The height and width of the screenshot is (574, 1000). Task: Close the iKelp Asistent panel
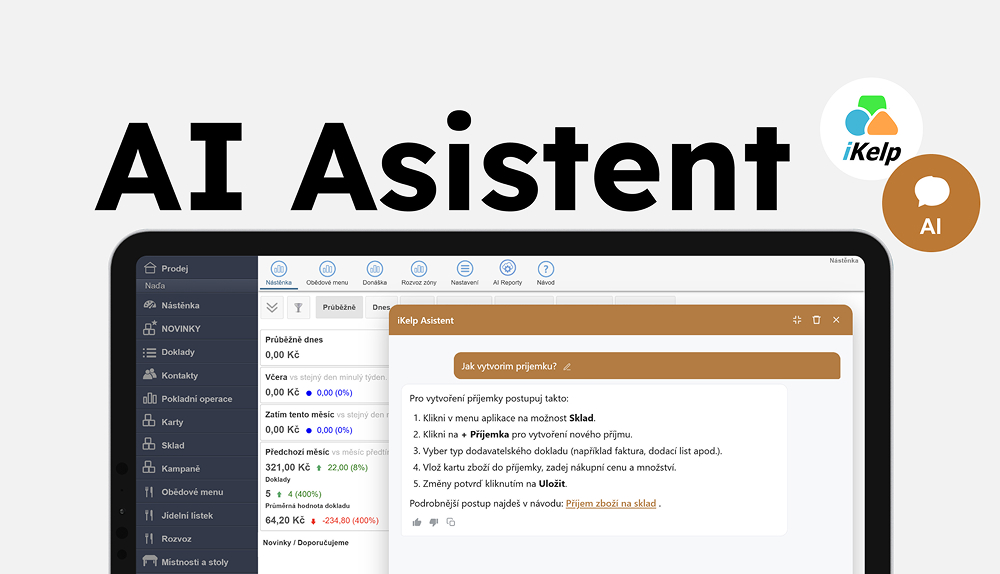click(x=836, y=320)
